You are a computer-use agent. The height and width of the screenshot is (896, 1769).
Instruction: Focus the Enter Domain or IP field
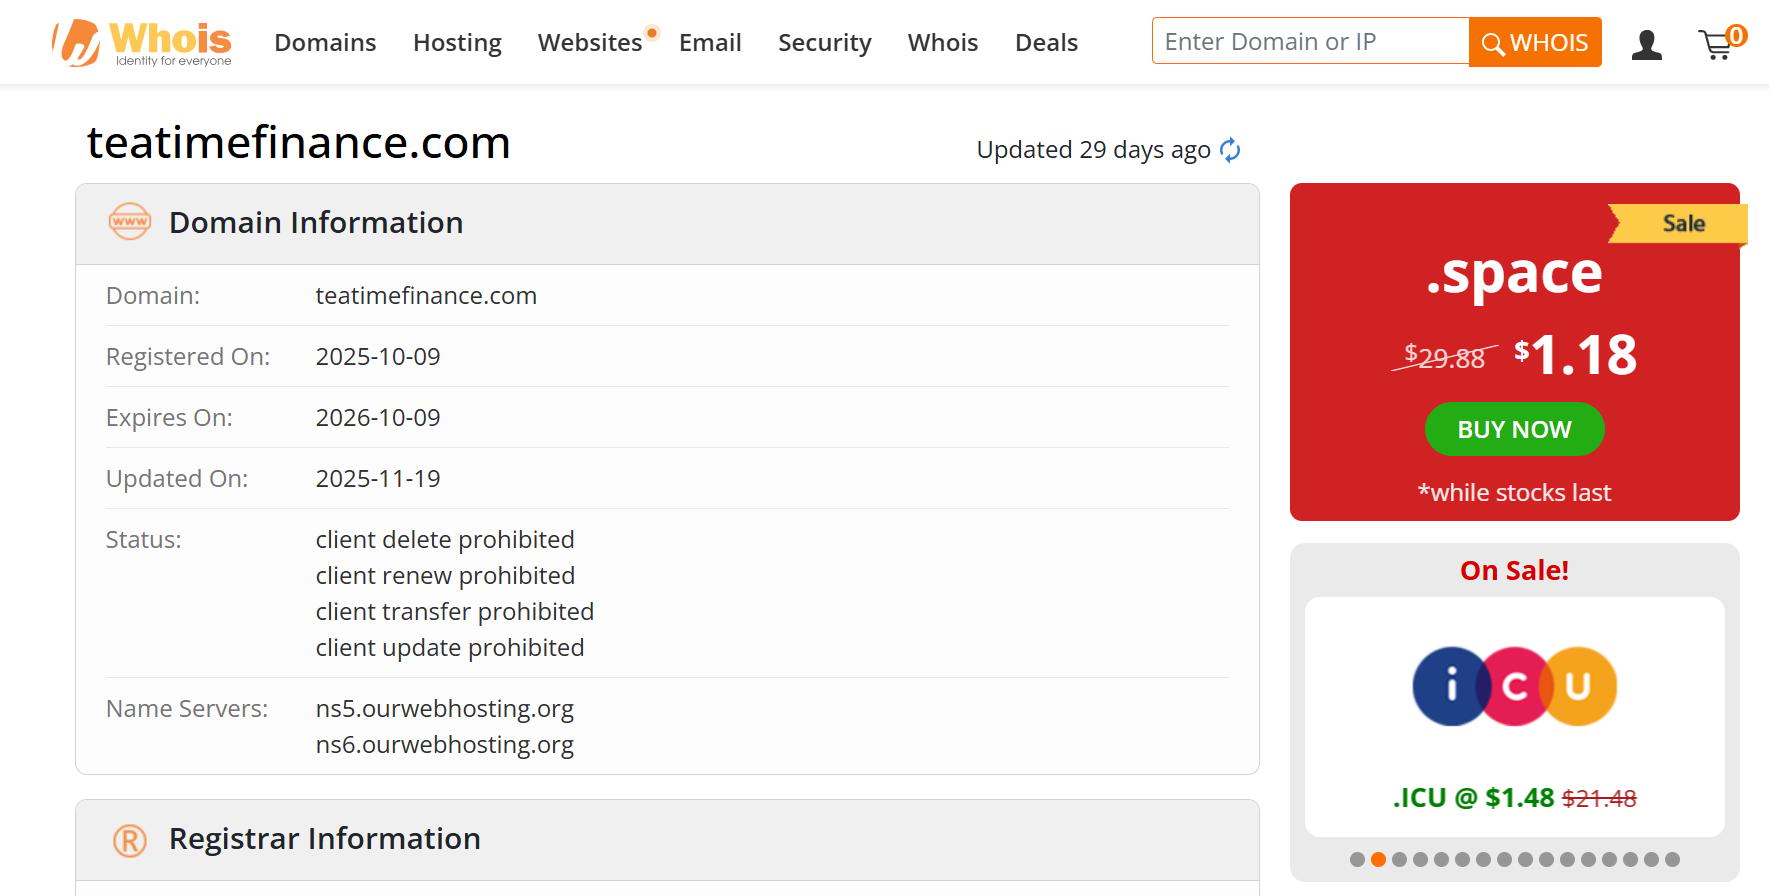click(x=1310, y=41)
